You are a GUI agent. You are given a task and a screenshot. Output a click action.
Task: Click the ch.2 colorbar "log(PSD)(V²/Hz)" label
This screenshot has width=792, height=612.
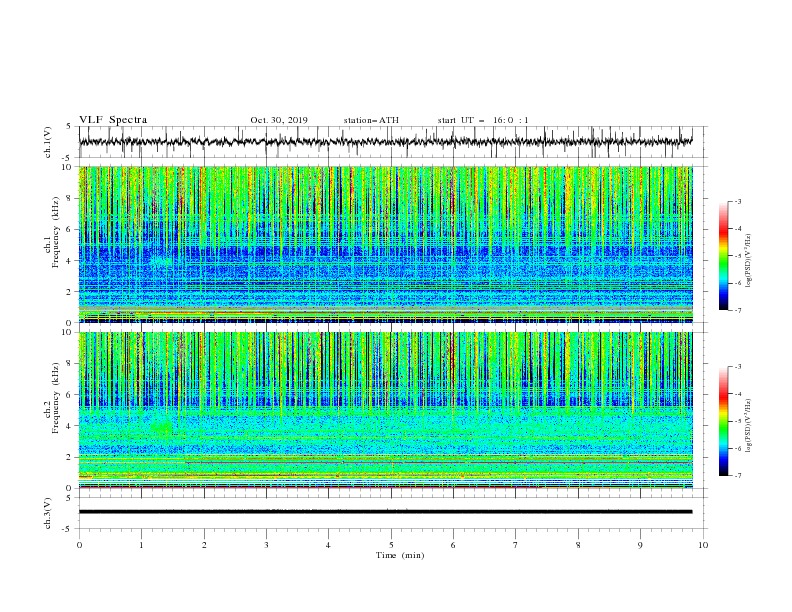(x=748, y=426)
